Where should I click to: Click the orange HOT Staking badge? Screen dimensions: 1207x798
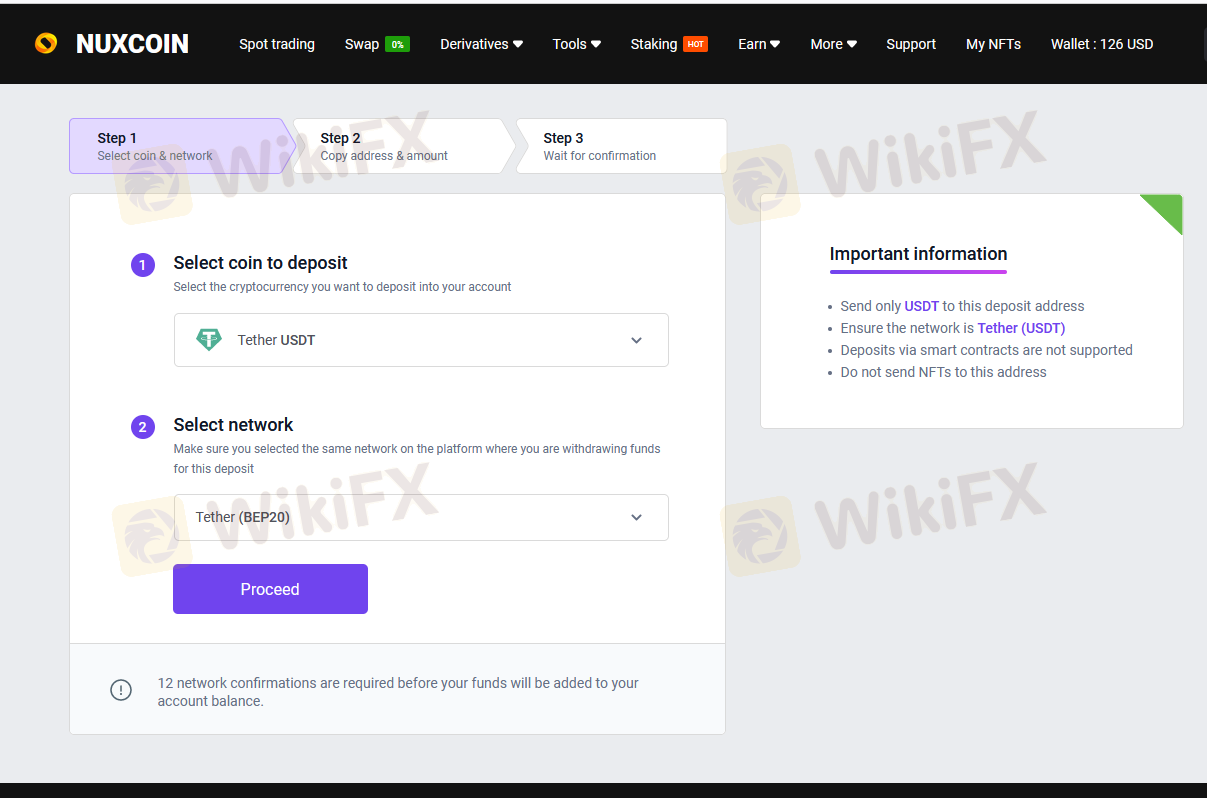(x=696, y=44)
